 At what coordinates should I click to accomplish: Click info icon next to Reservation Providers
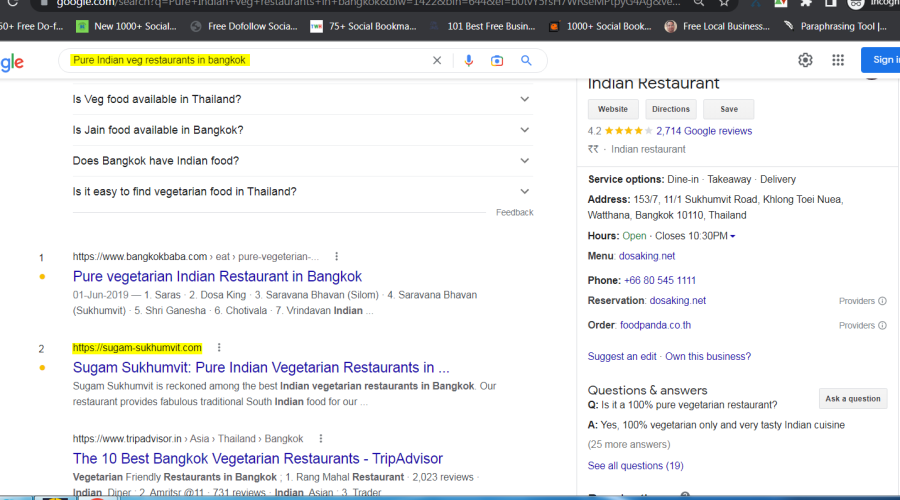point(882,301)
